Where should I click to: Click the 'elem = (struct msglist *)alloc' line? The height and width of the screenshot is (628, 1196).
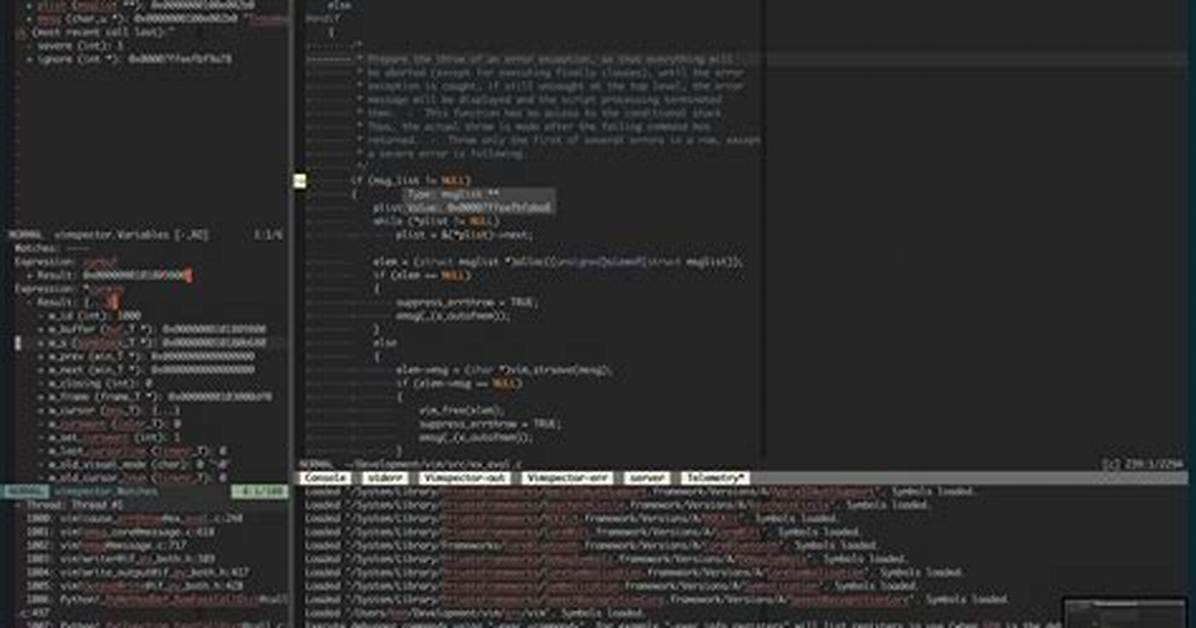pos(558,262)
